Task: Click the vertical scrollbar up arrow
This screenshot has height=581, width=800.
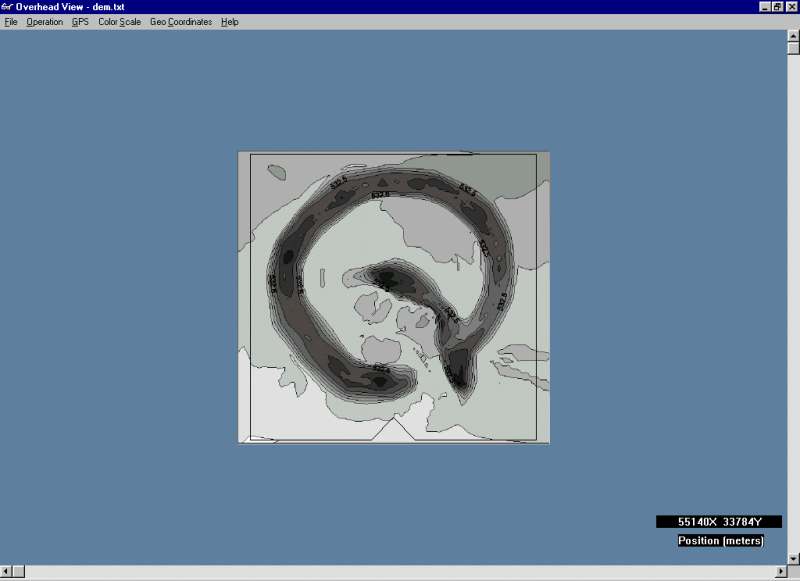Action: 792,36
